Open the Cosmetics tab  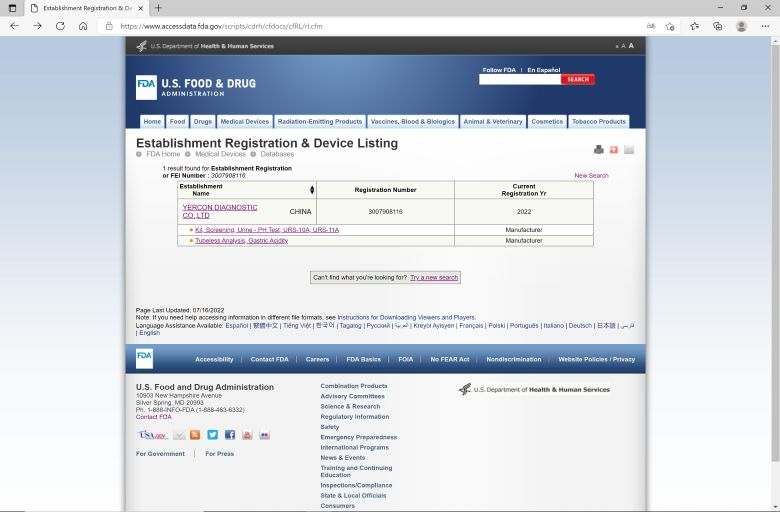547,121
